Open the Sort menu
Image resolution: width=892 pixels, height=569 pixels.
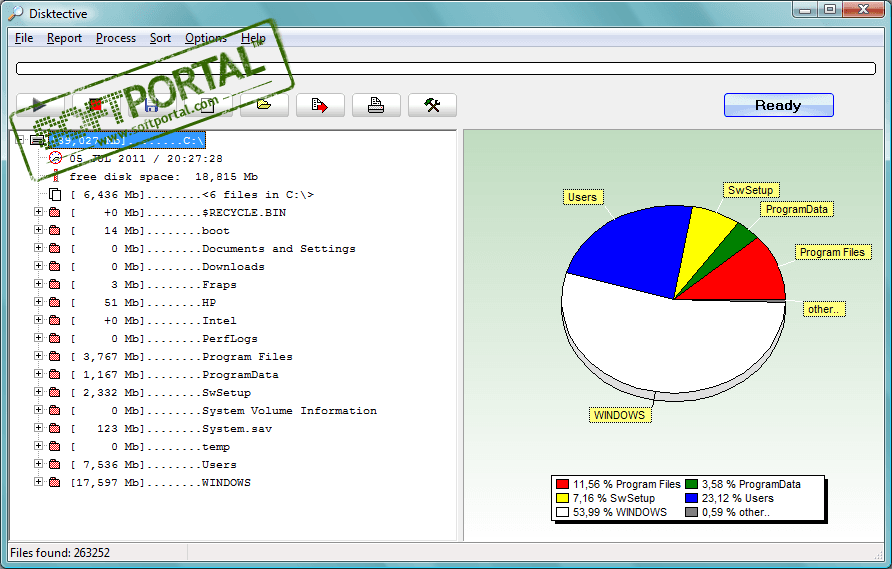pos(160,38)
